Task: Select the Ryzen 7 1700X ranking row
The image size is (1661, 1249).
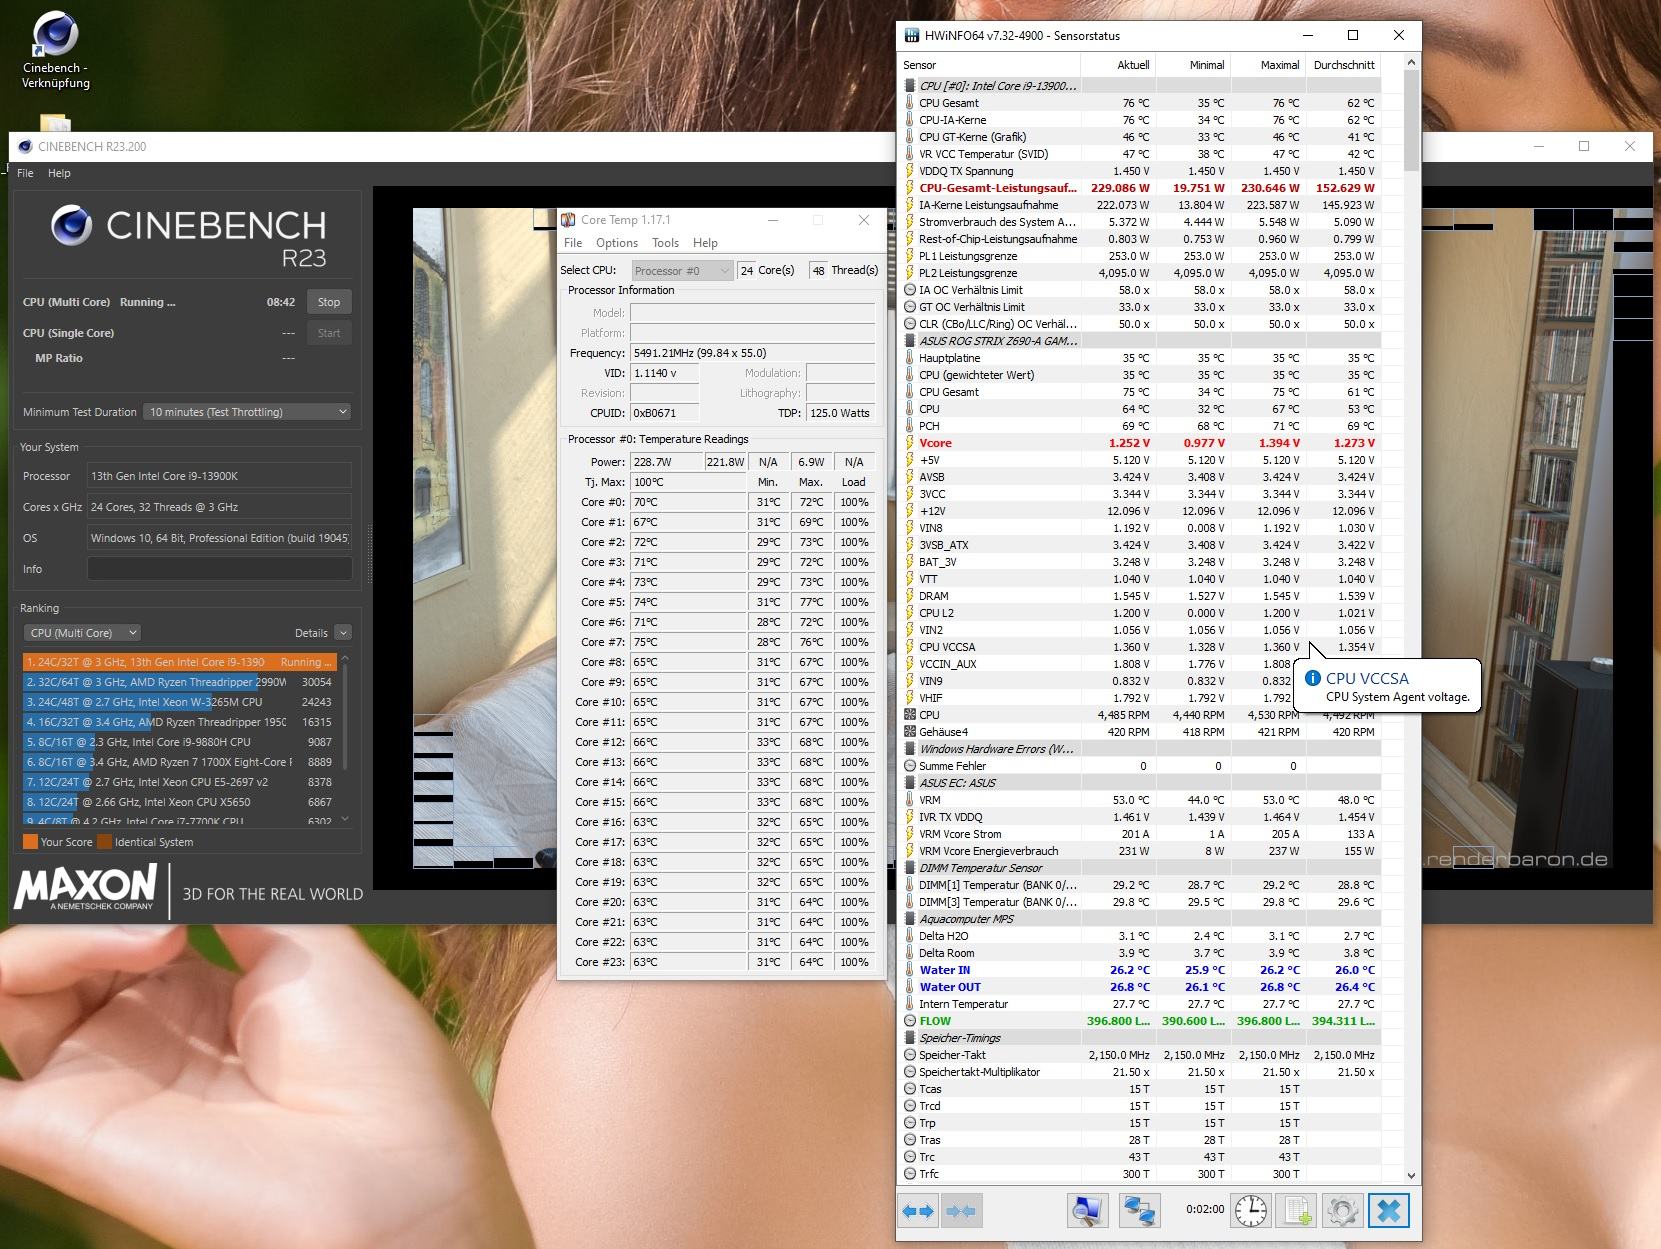Action: click(x=178, y=762)
